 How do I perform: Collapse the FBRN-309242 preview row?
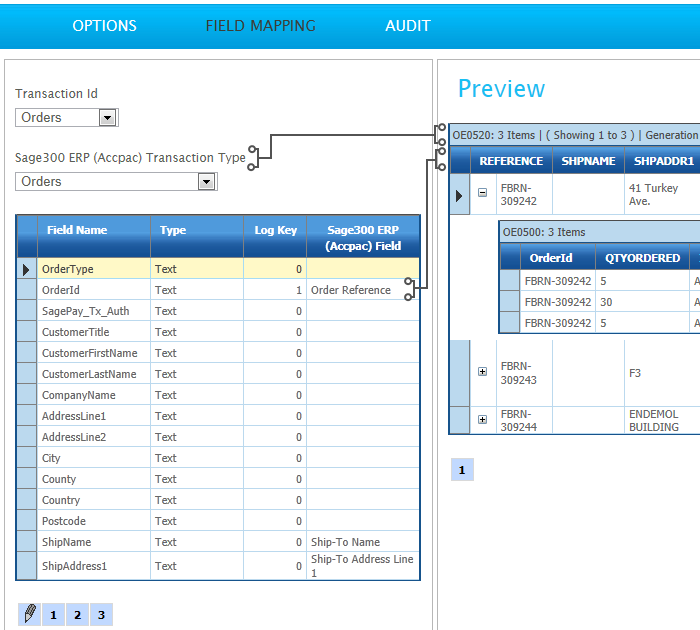482,194
